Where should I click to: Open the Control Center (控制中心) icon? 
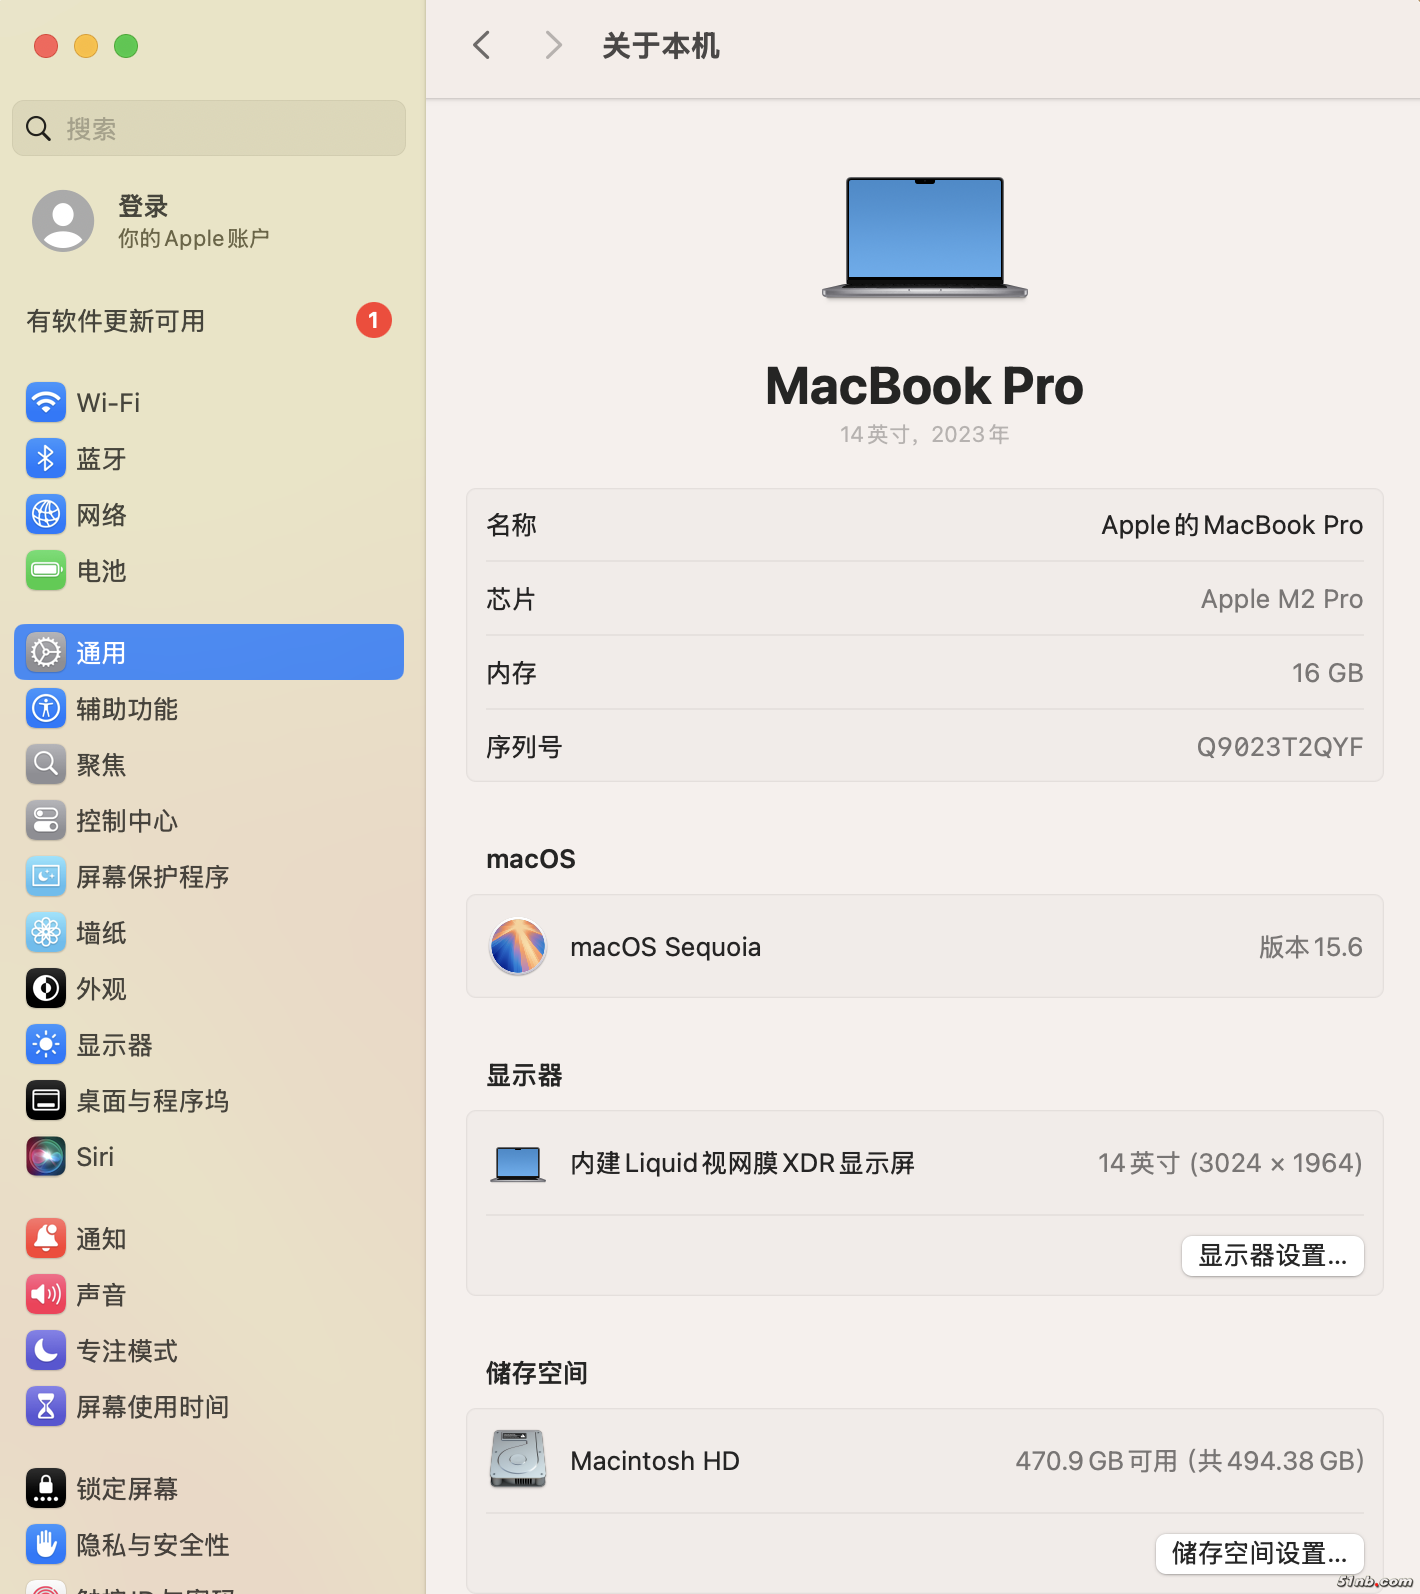(46, 820)
